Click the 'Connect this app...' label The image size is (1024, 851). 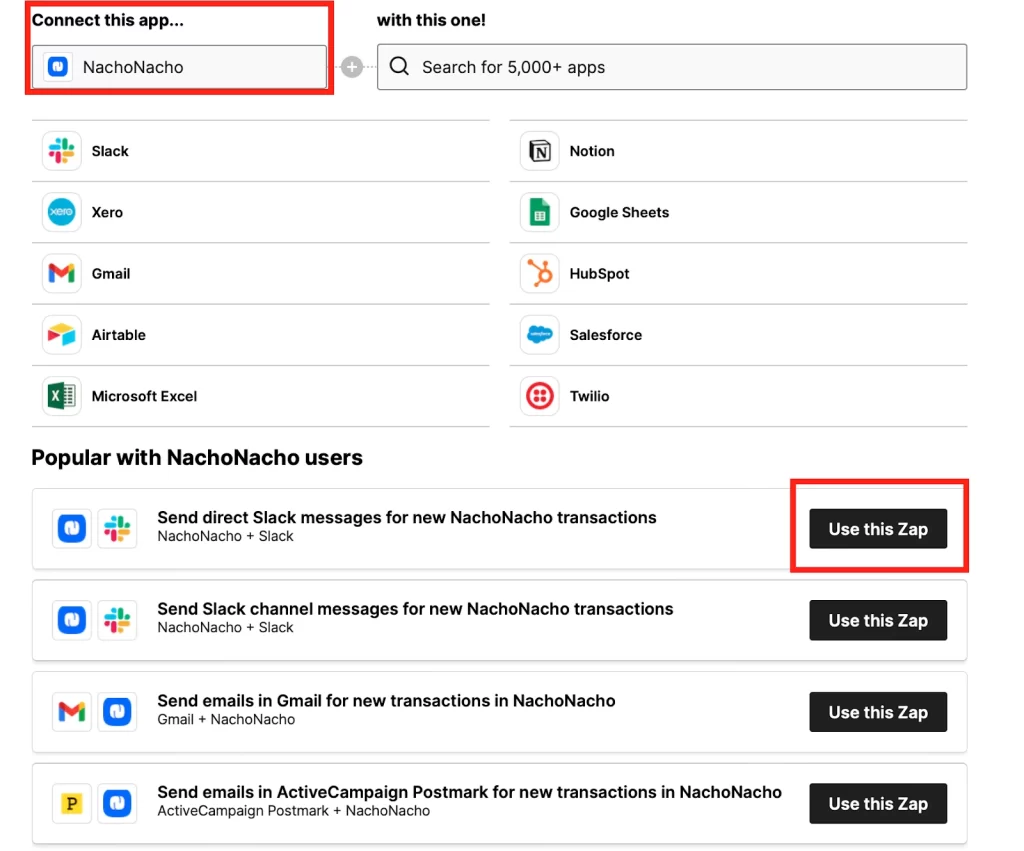pos(108,20)
